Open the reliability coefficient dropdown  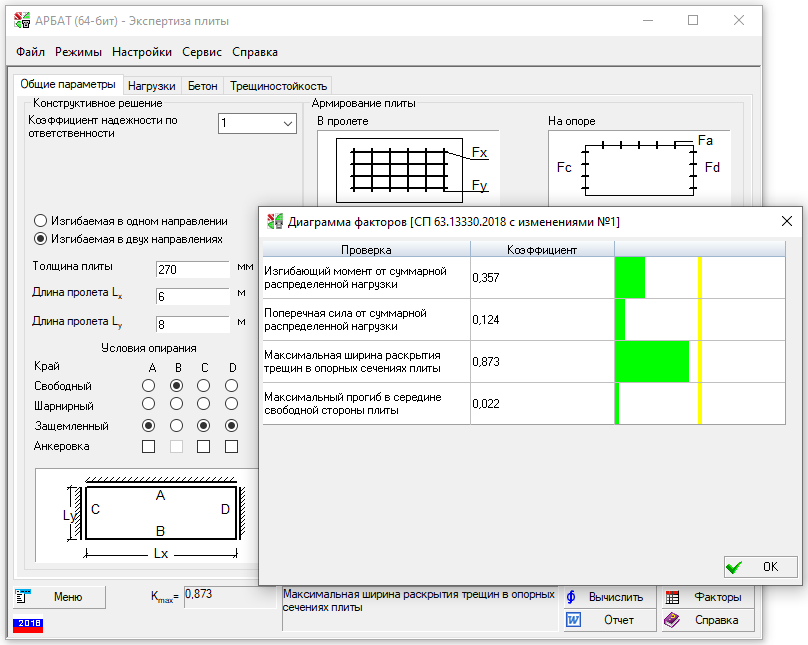click(x=287, y=124)
